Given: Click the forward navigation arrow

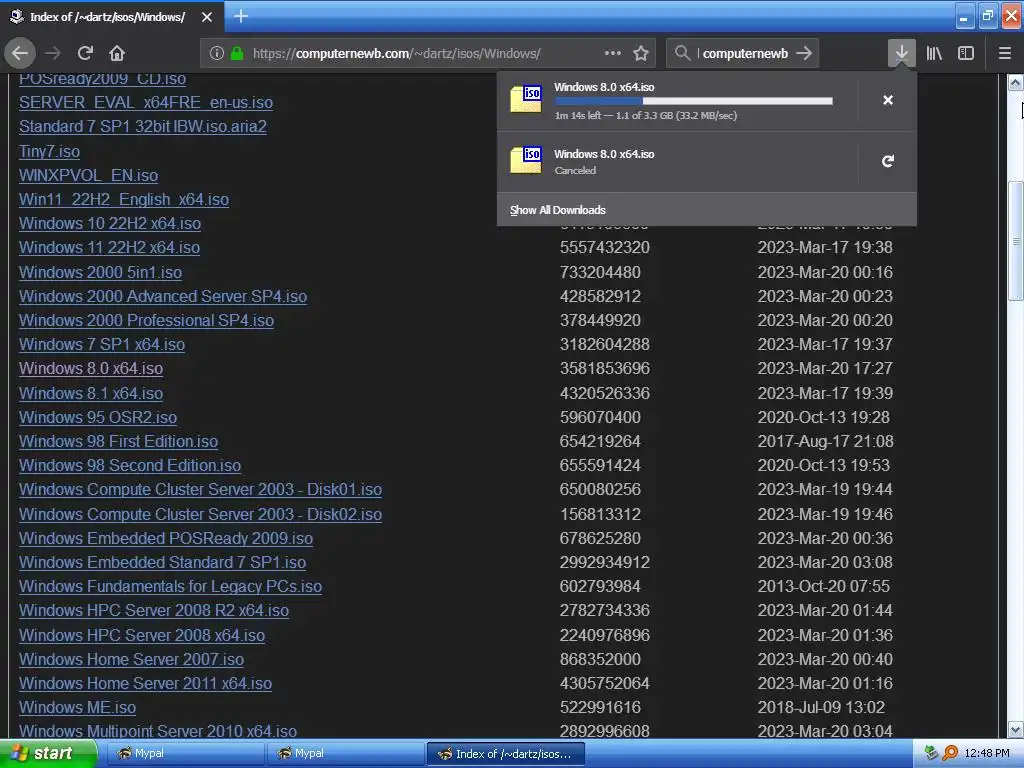Looking at the screenshot, I should pos(53,53).
